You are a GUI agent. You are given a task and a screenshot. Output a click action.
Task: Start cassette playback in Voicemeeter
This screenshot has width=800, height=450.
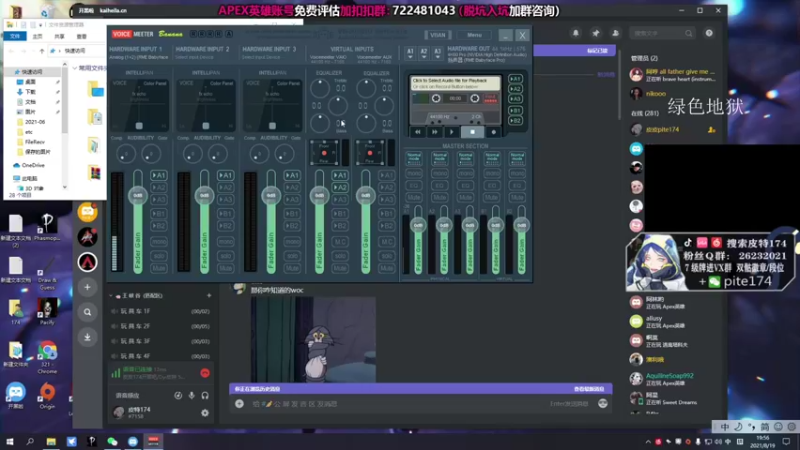tap(452, 132)
